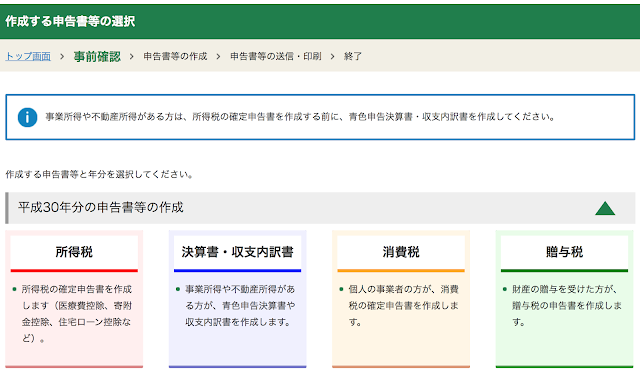
Task: Click the 終了 breadcrumb step
Action: click(x=353, y=56)
